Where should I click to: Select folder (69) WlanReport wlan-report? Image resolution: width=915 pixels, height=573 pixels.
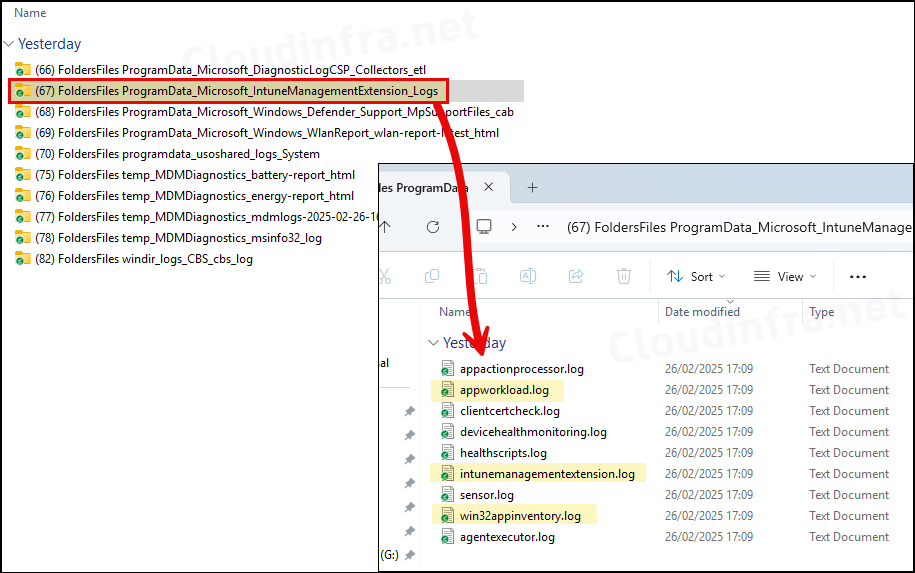[267, 133]
